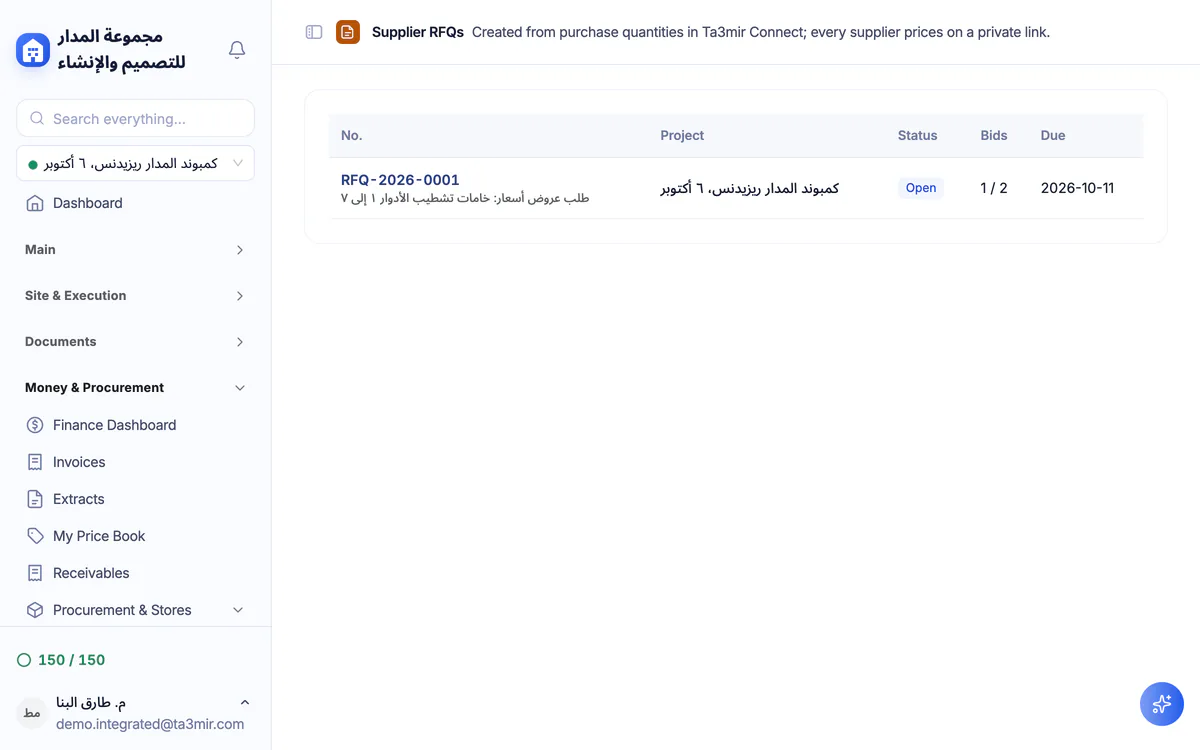Collapse the Money & Procurement section
This screenshot has width=1200, height=750.
point(135,388)
